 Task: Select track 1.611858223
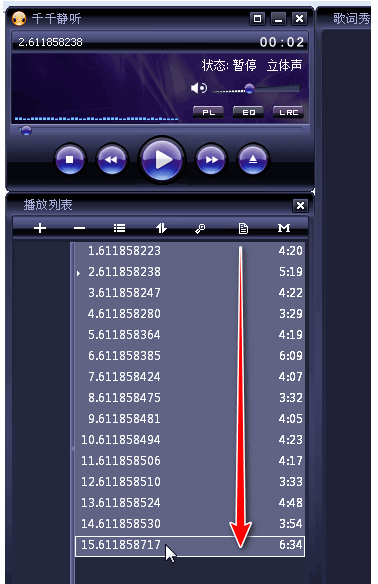[190, 251]
